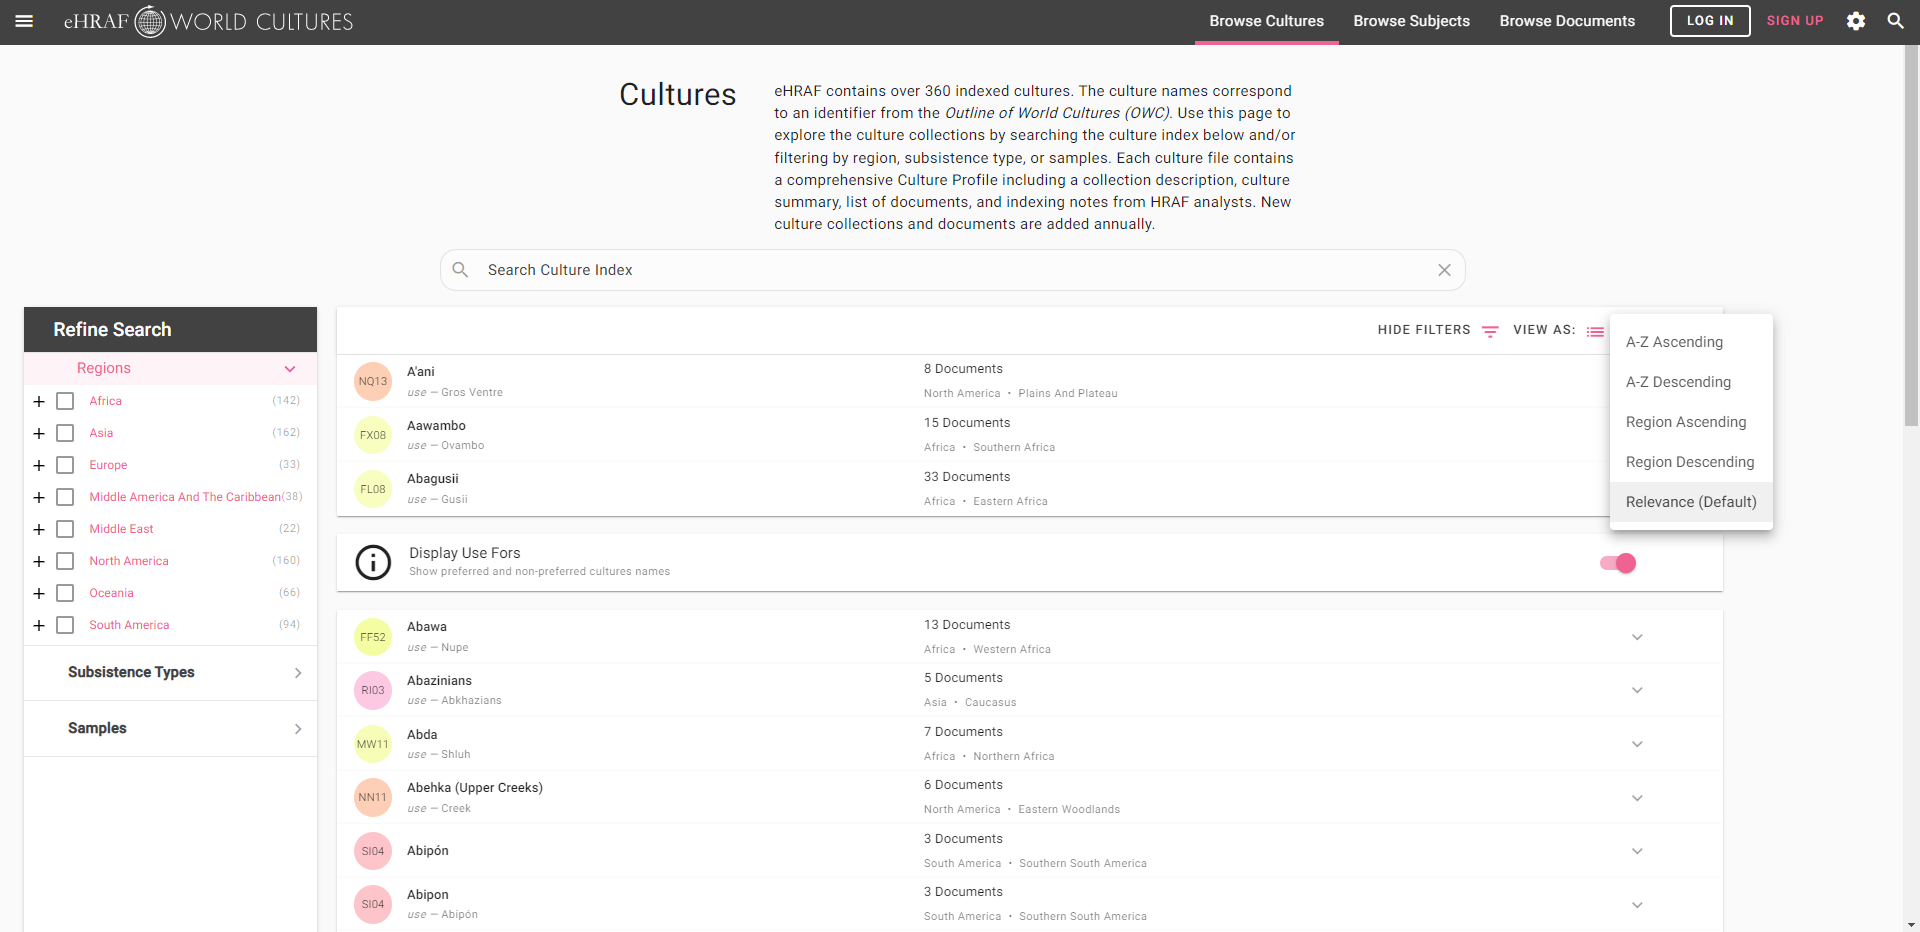This screenshot has height=932, width=1920.
Task: Switch to Browse Subjects tab
Action: tap(1411, 21)
